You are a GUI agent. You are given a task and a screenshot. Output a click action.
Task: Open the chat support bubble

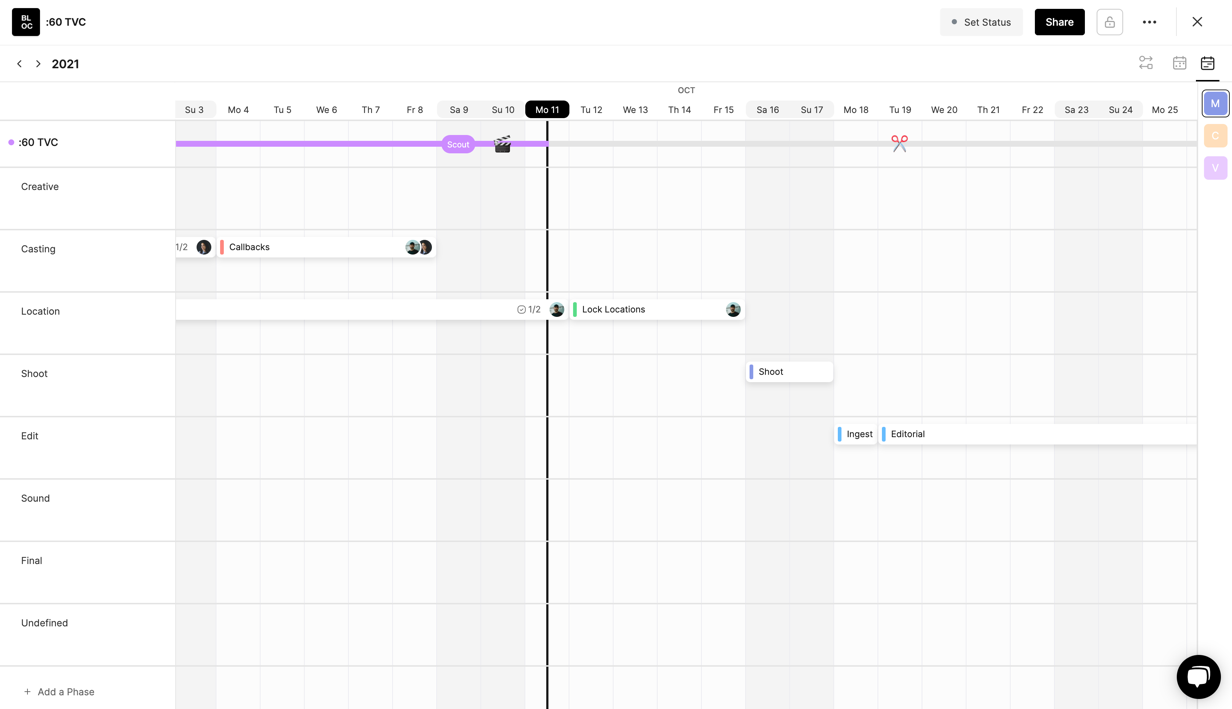click(1198, 677)
